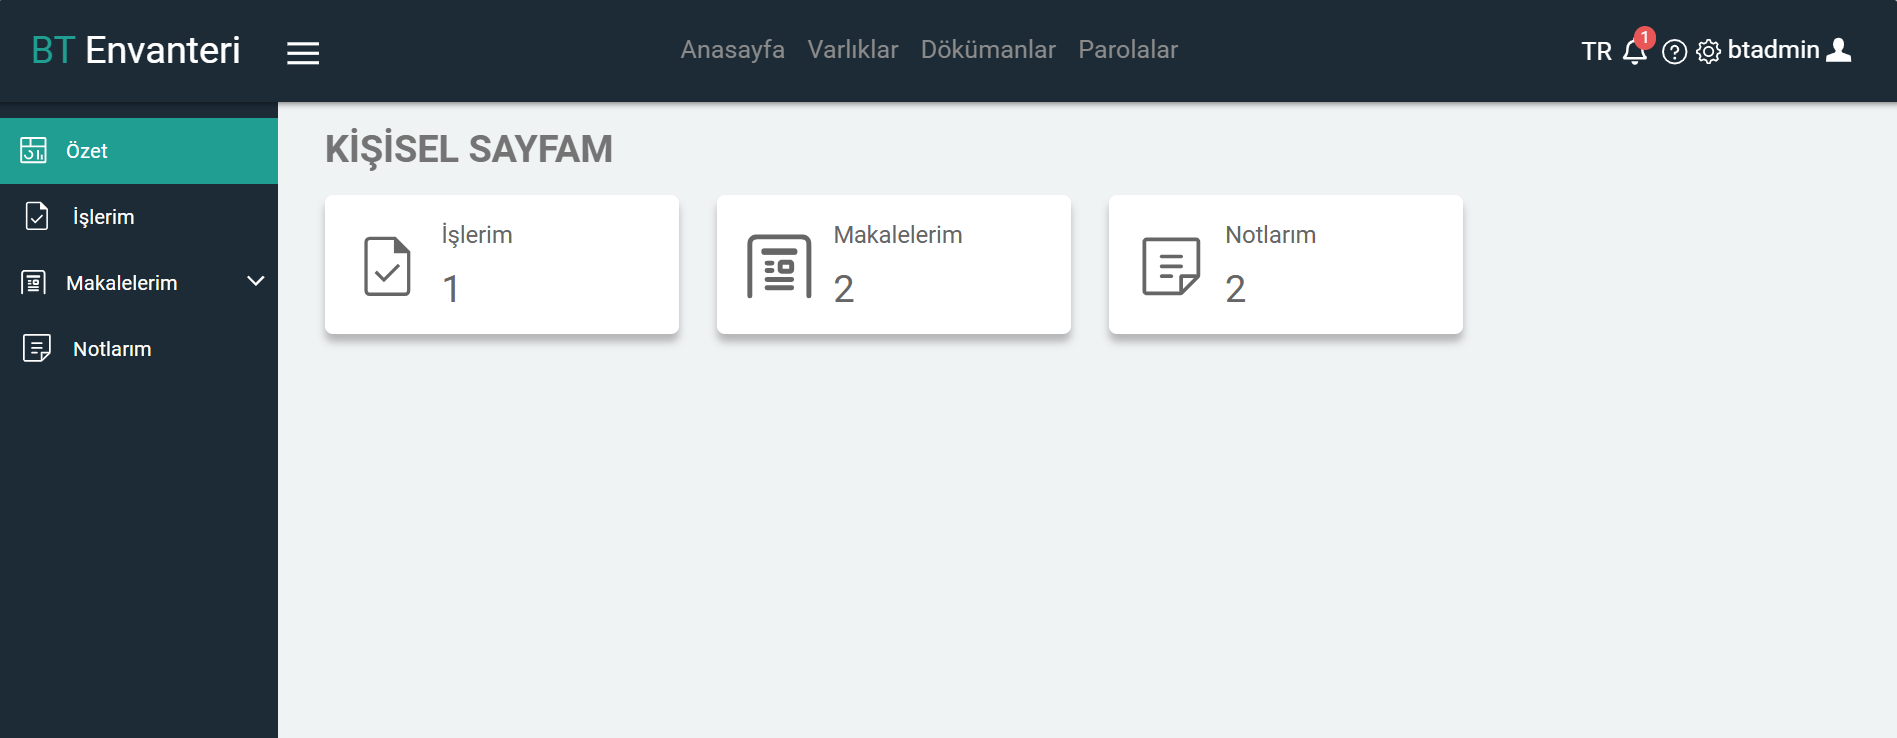Click the Özet dashboard sidebar icon
The image size is (1897, 738).
(33, 151)
